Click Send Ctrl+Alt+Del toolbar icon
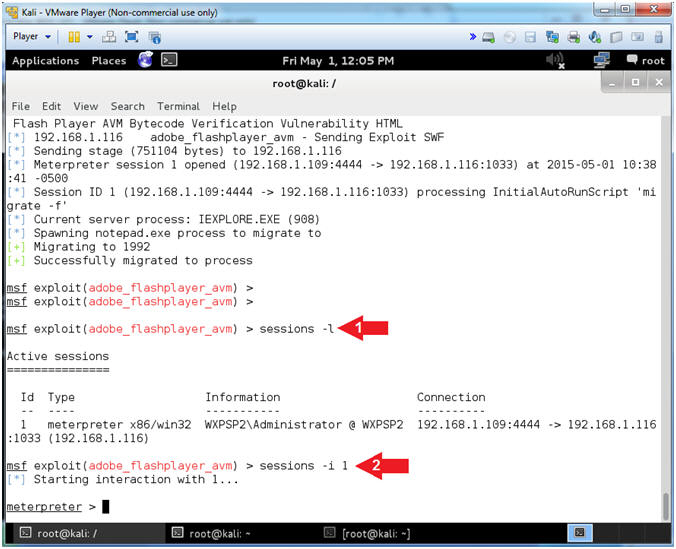The height and width of the screenshot is (549, 676). tap(109, 37)
